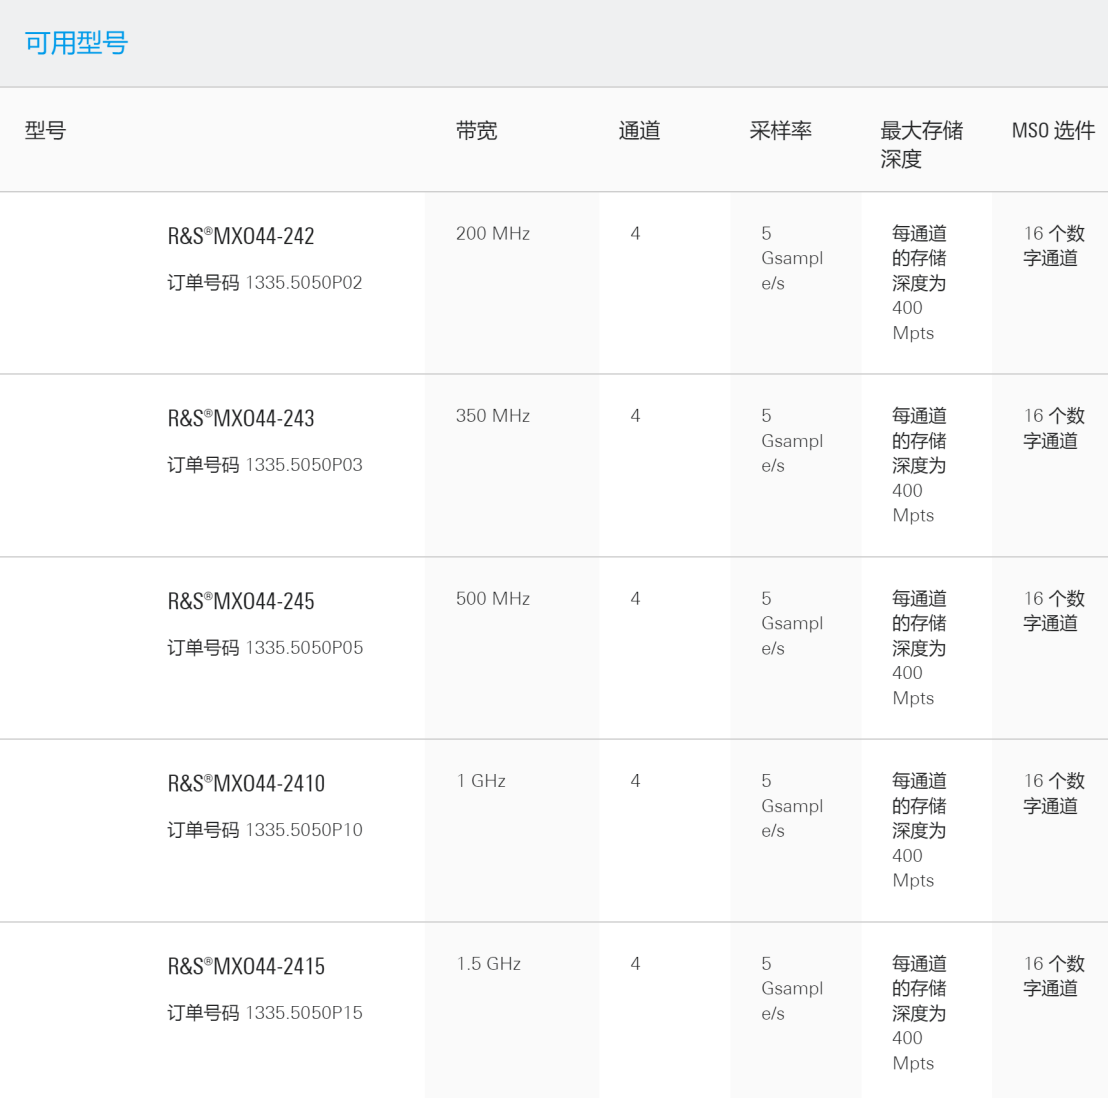This screenshot has height=1098, width=1108.
Task: Select order number 1335.5050P10
Action: point(304,830)
